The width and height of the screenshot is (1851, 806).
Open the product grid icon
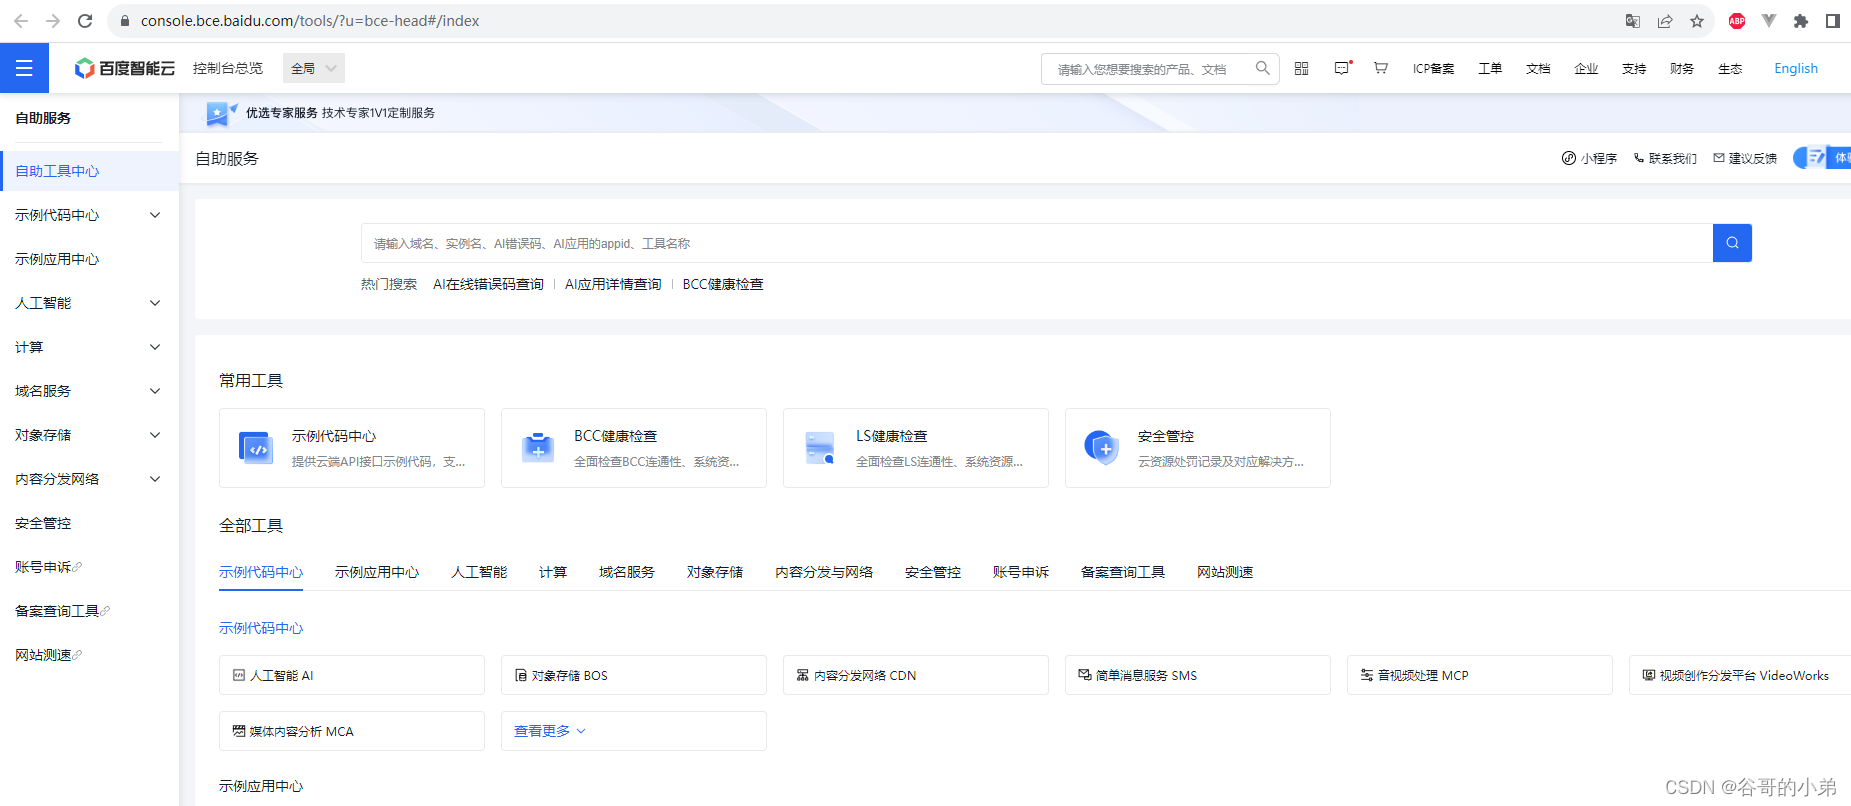click(1302, 68)
